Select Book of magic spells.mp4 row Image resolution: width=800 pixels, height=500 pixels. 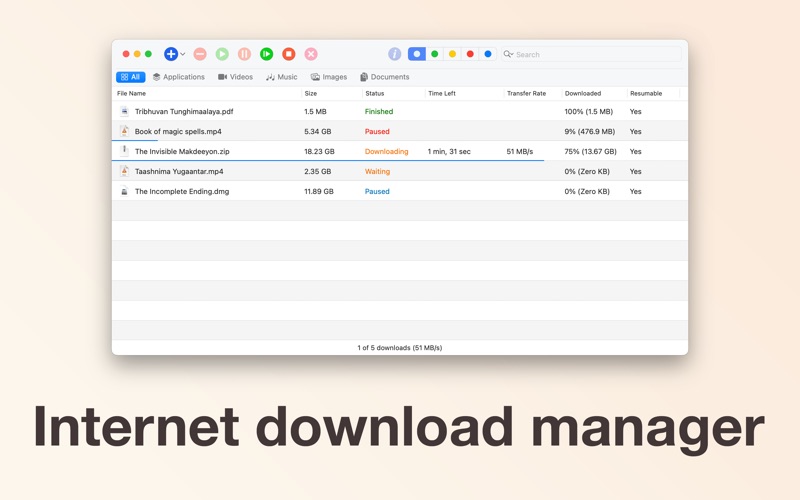[399, 131]
